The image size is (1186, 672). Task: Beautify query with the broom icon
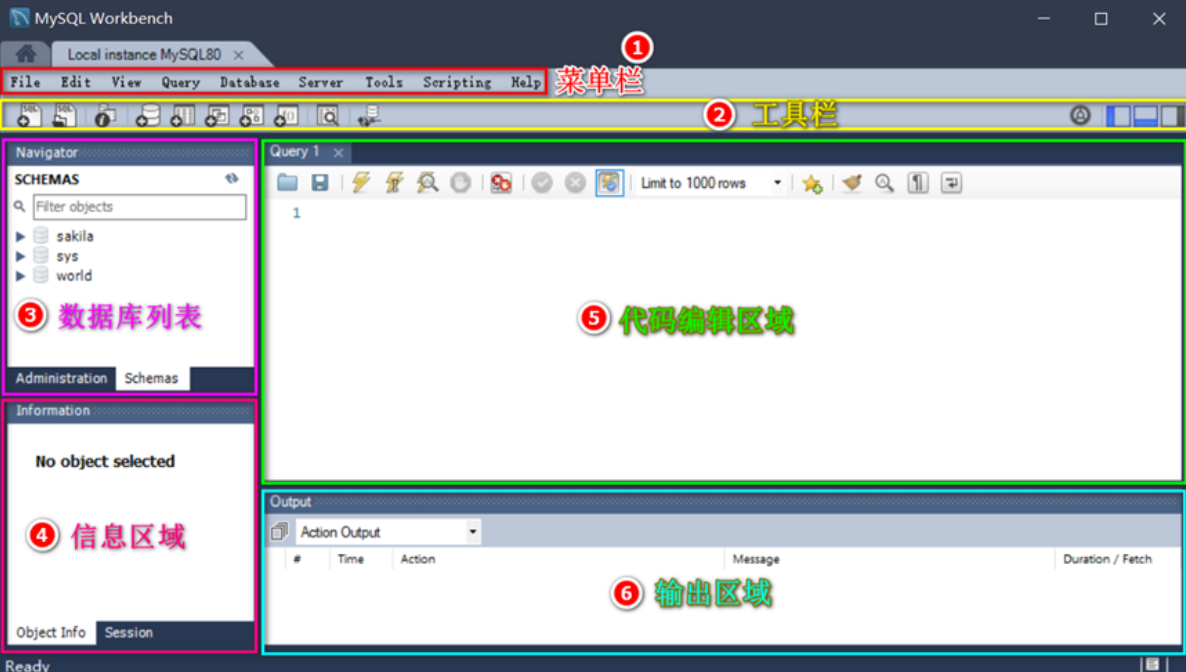tap(852, 182)
